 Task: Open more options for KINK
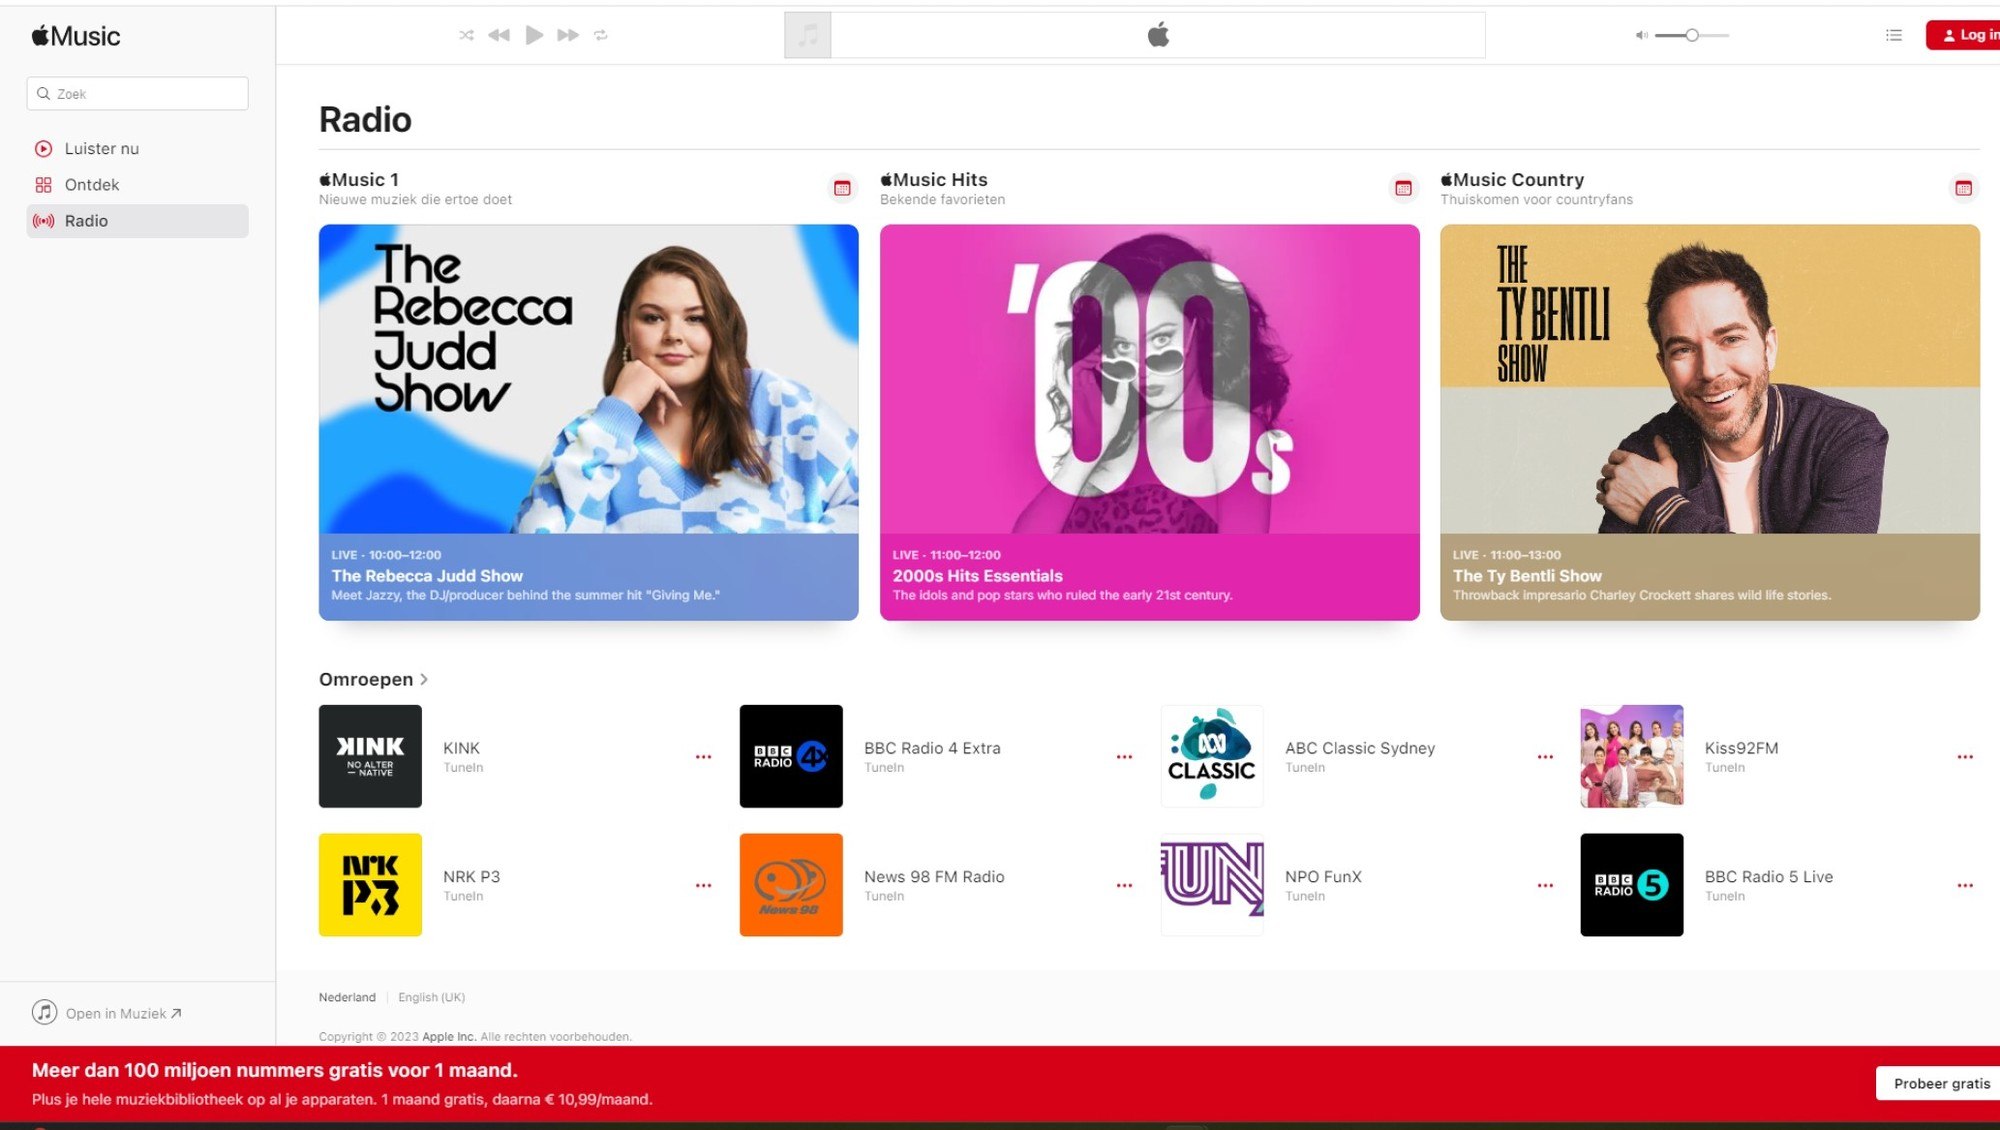coord(704,757)
